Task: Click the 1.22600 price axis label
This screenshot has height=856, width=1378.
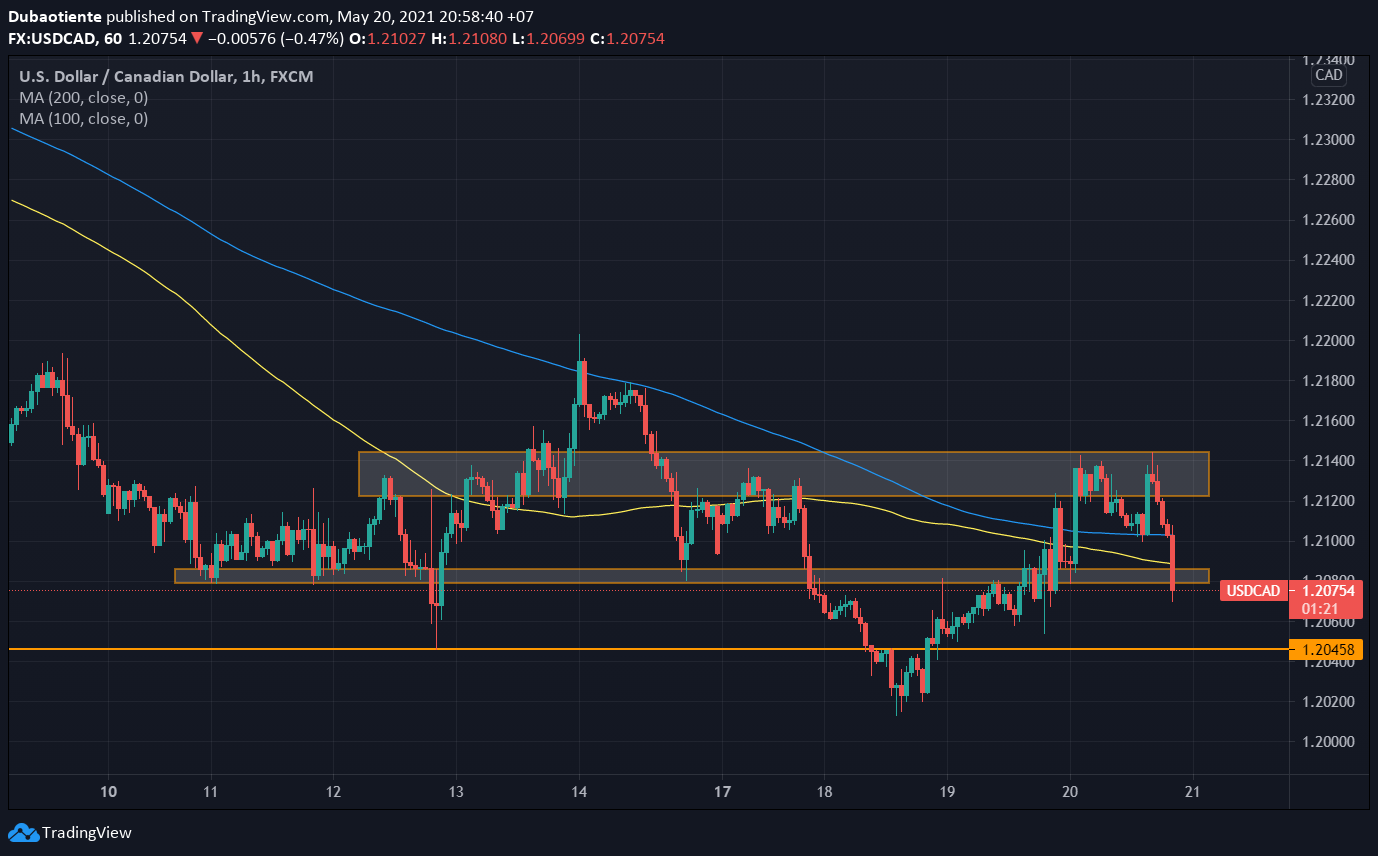Action: click(x=1326, y=220)
